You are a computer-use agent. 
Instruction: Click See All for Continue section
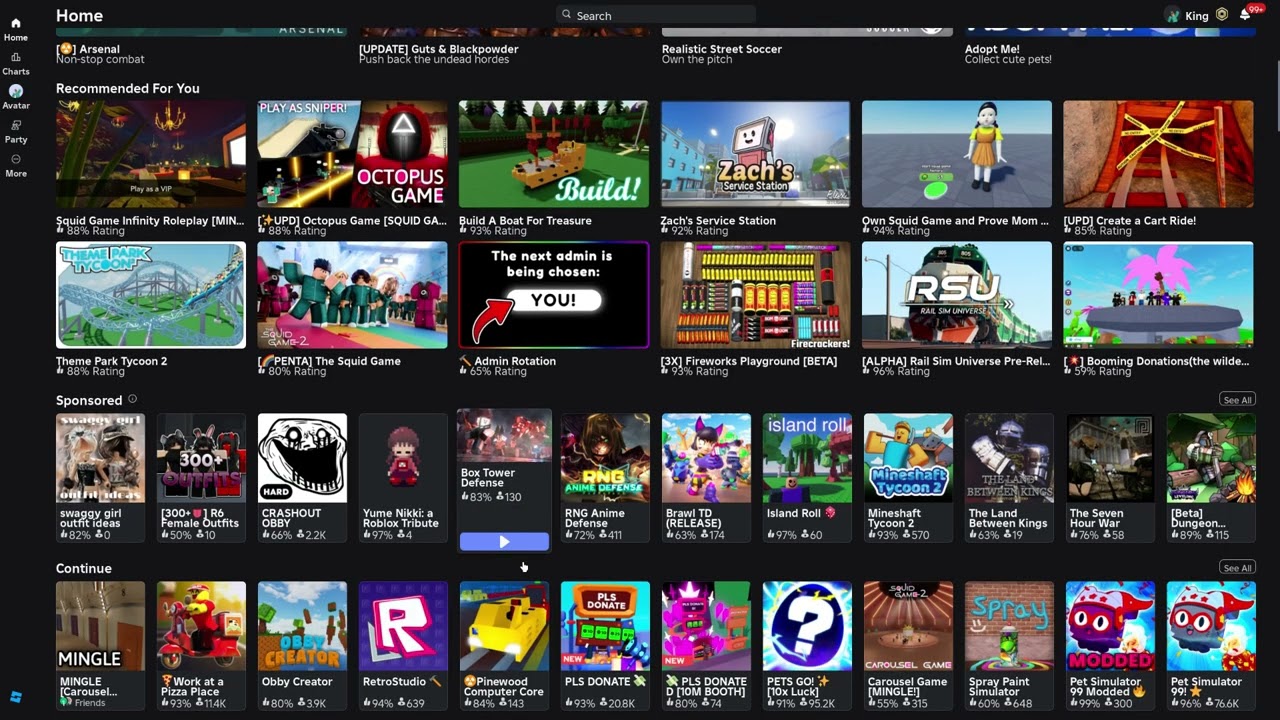point(1237,567)
